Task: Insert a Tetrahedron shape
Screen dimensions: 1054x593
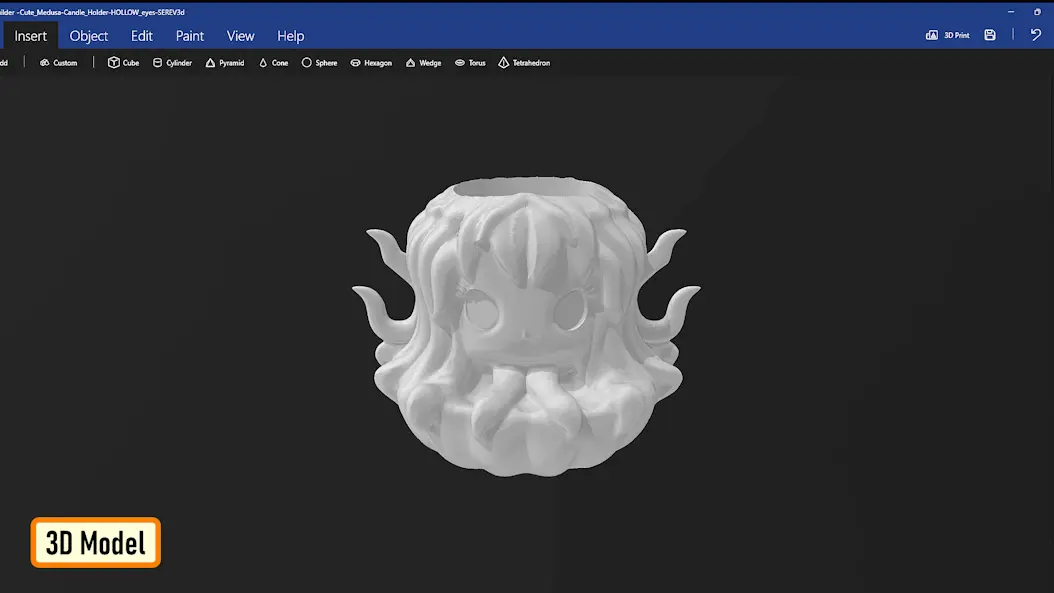Action: tap(524, 63)
